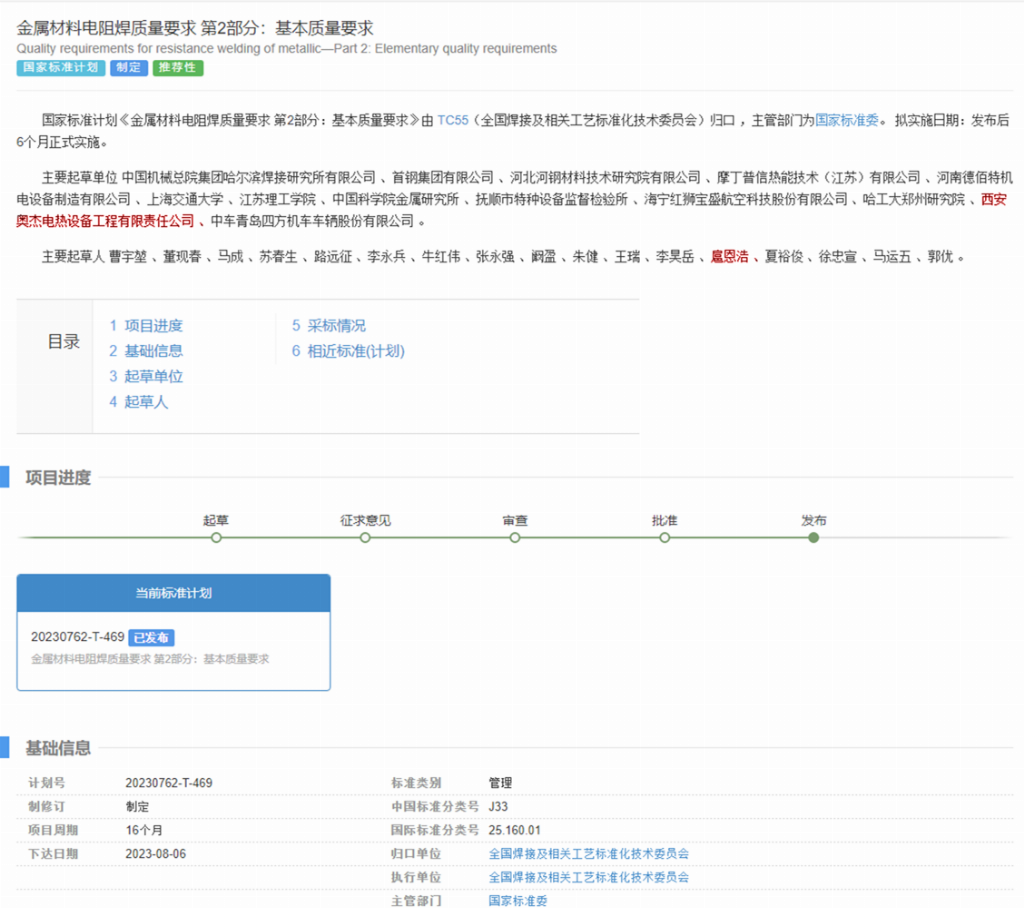Click the 起草 stage marker on timeline
Image resolution: width=1024 pixels, height=908 pixels.
tap(216, 538)
